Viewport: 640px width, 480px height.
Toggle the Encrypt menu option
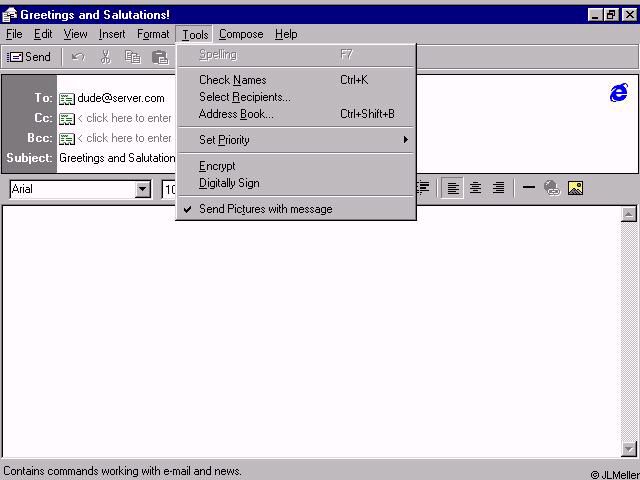coord(296,166)
